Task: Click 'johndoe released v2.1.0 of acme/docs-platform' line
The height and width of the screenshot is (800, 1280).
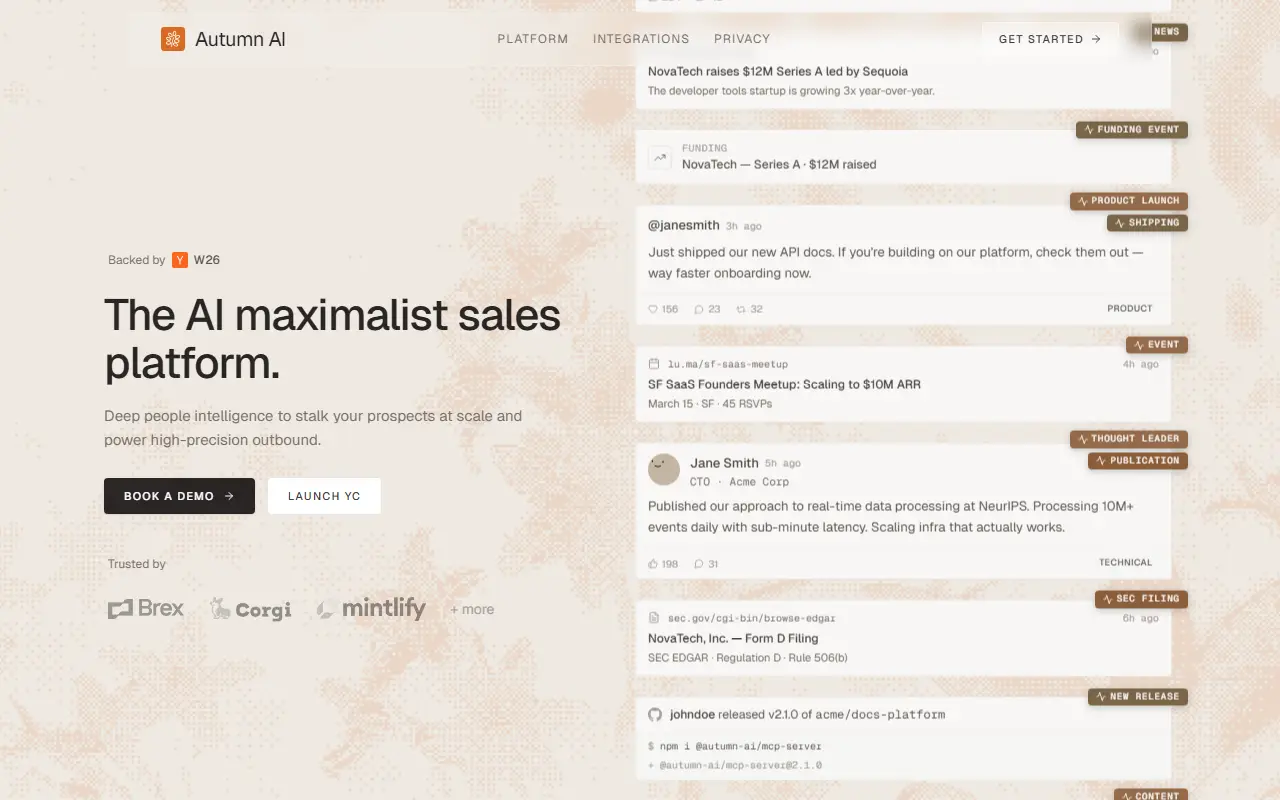Action: point(806,715)
